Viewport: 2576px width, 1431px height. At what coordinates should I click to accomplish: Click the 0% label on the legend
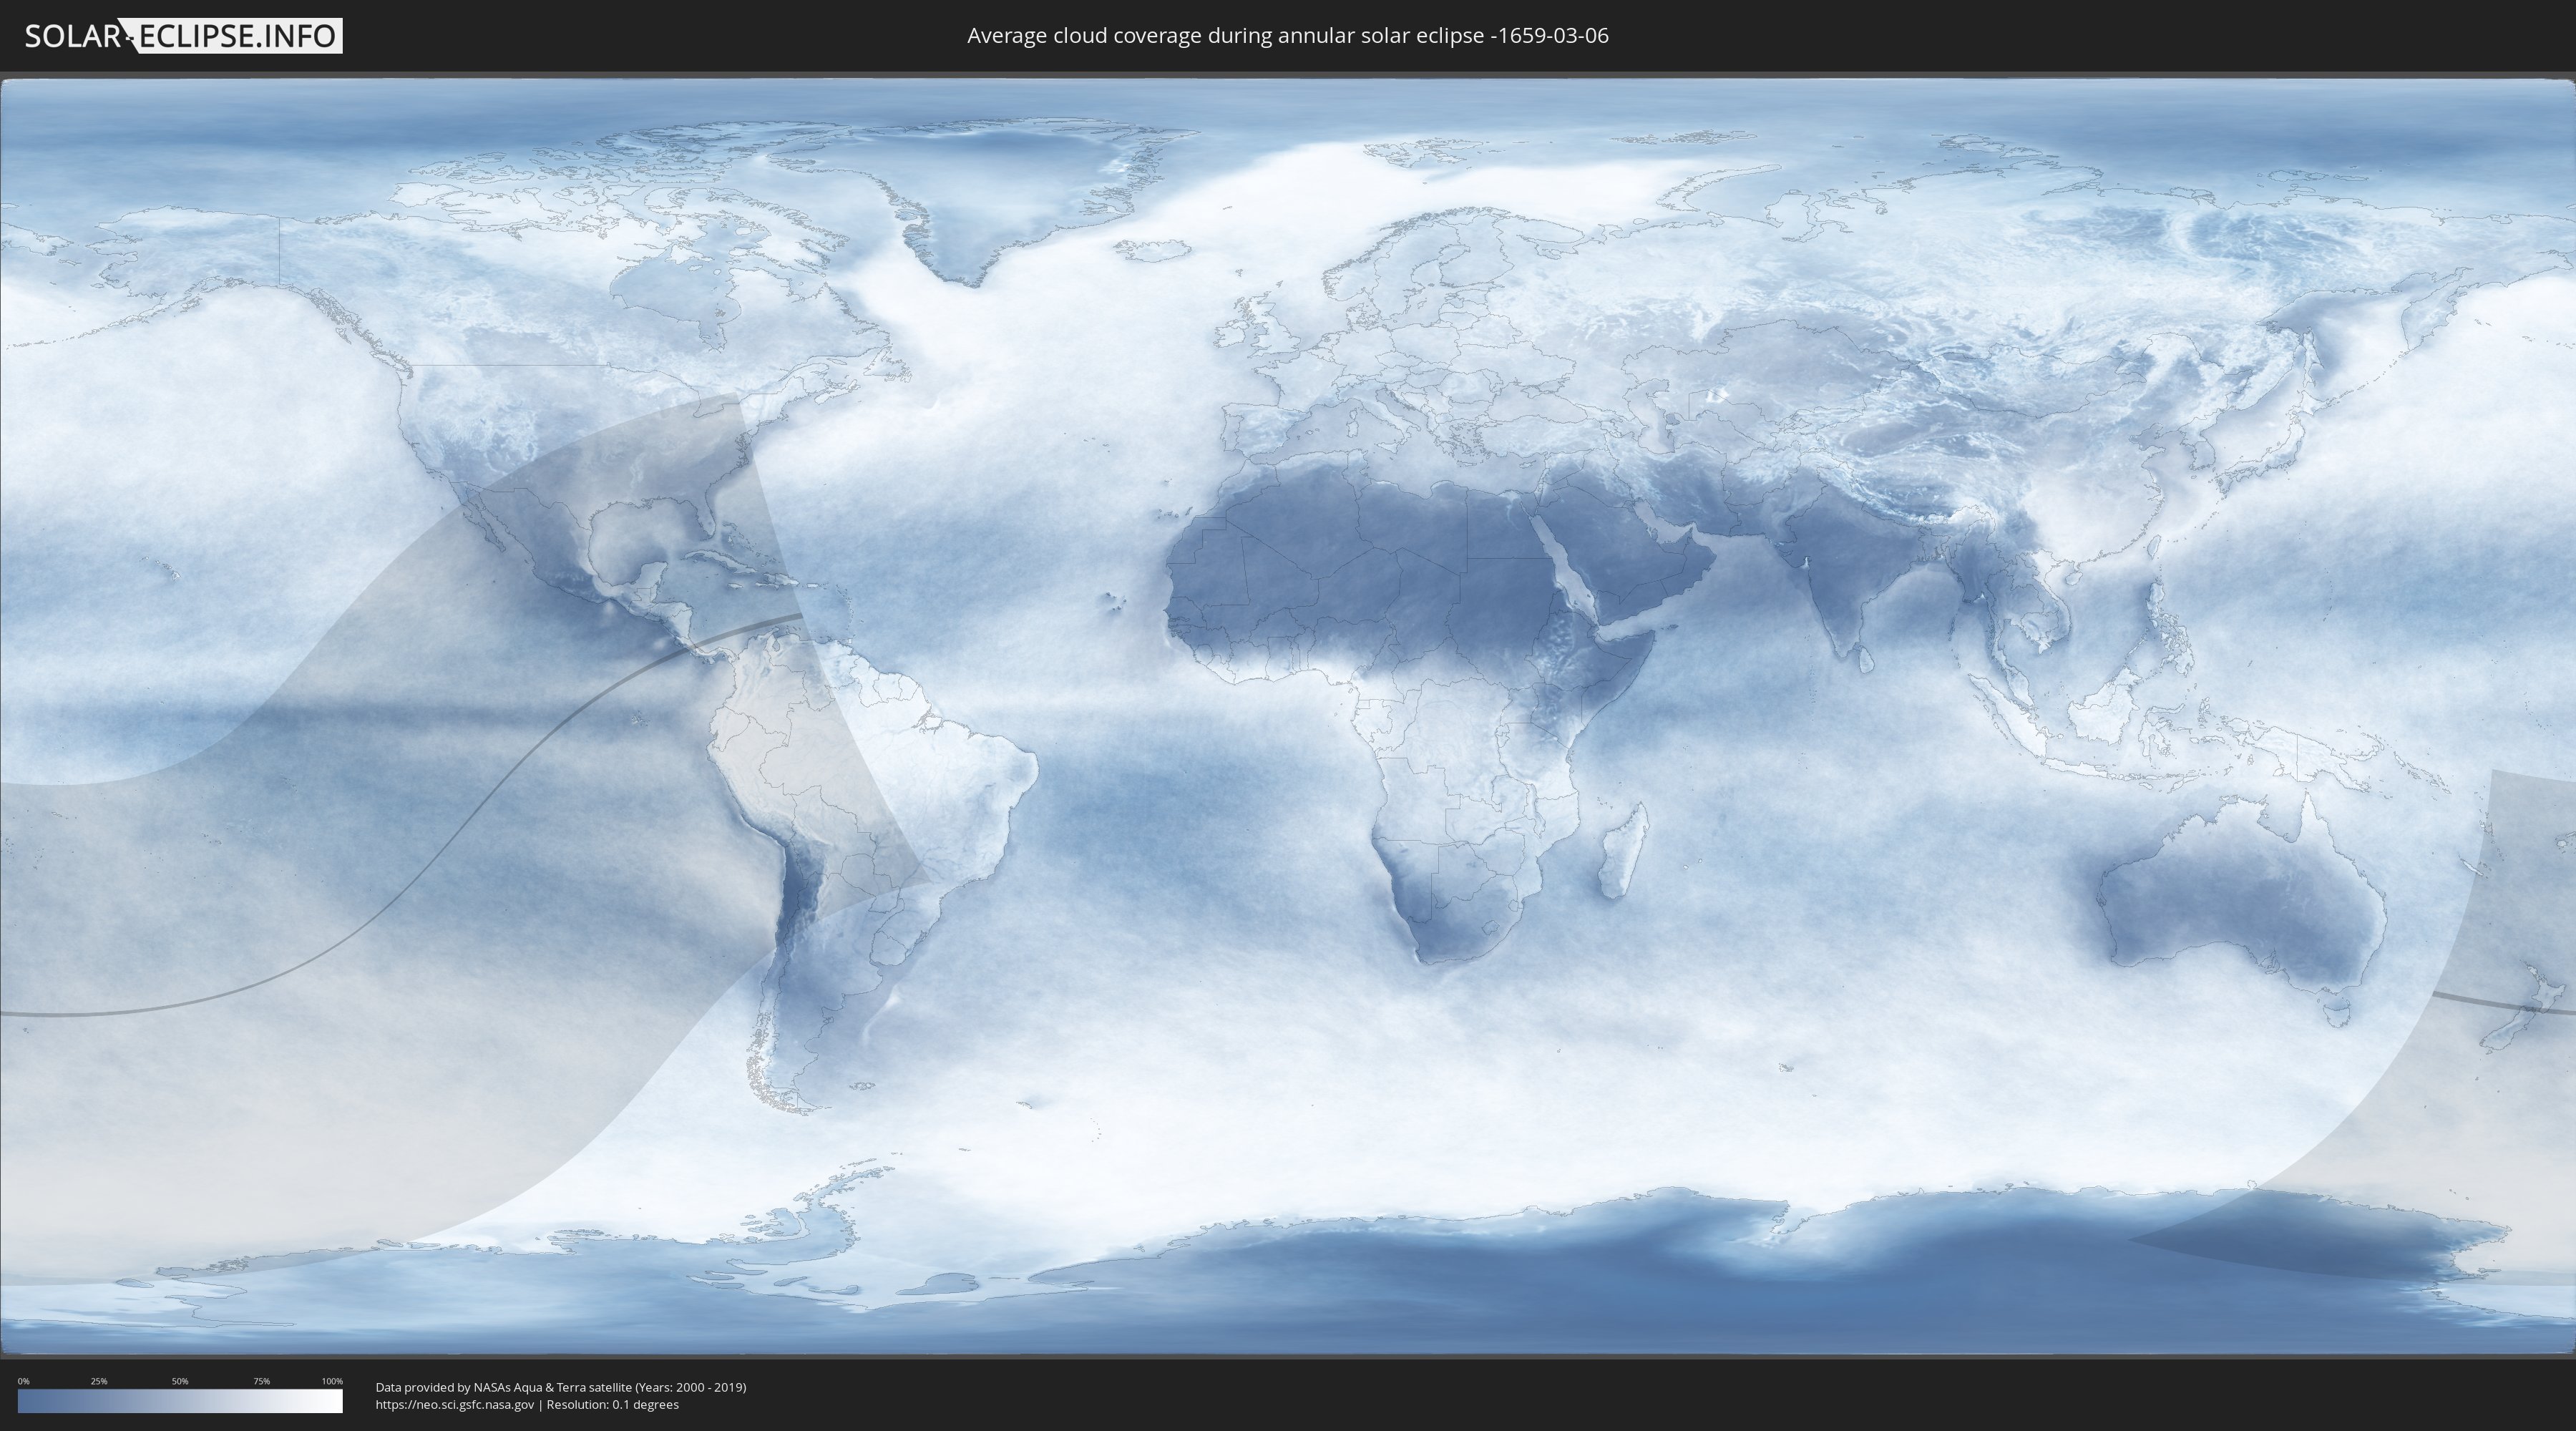click(x=23, y=1381)
